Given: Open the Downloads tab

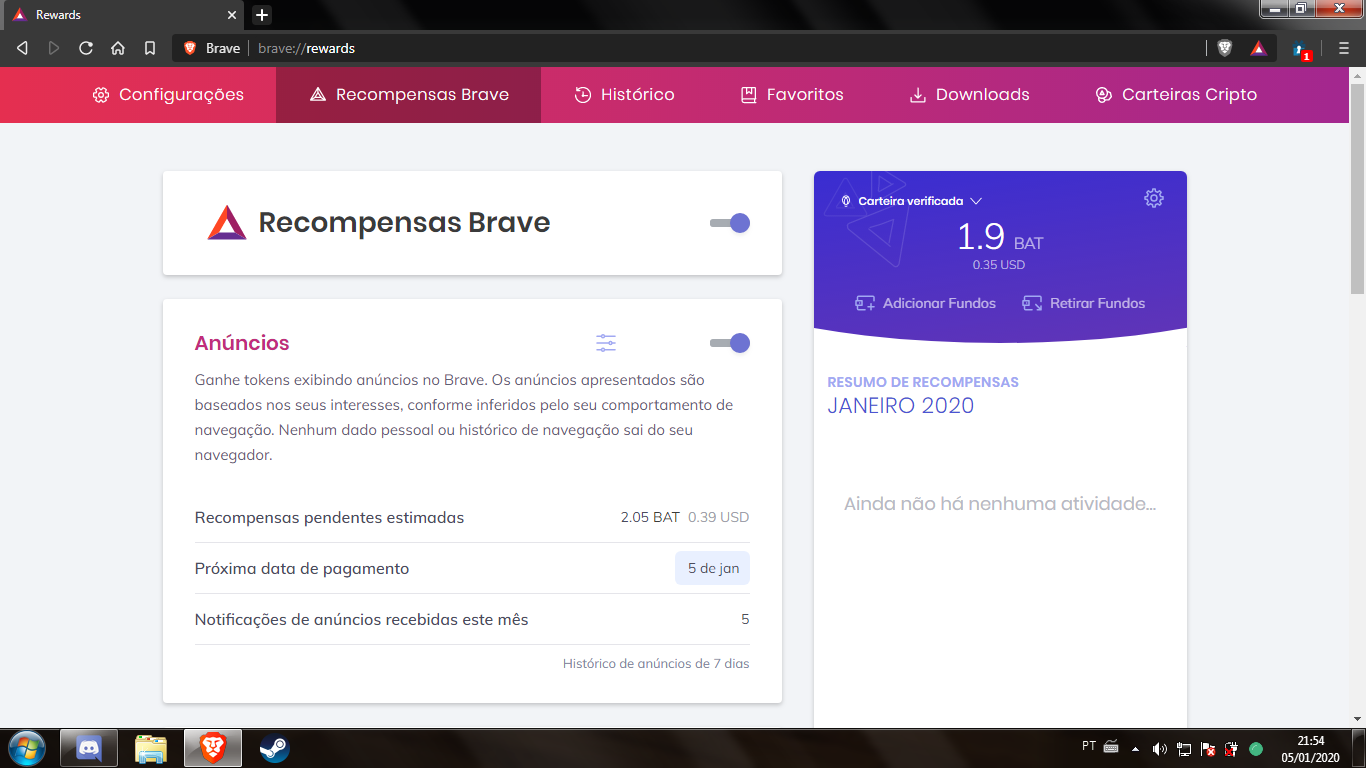Looking at the screenshot, I should tap(968, 95).
